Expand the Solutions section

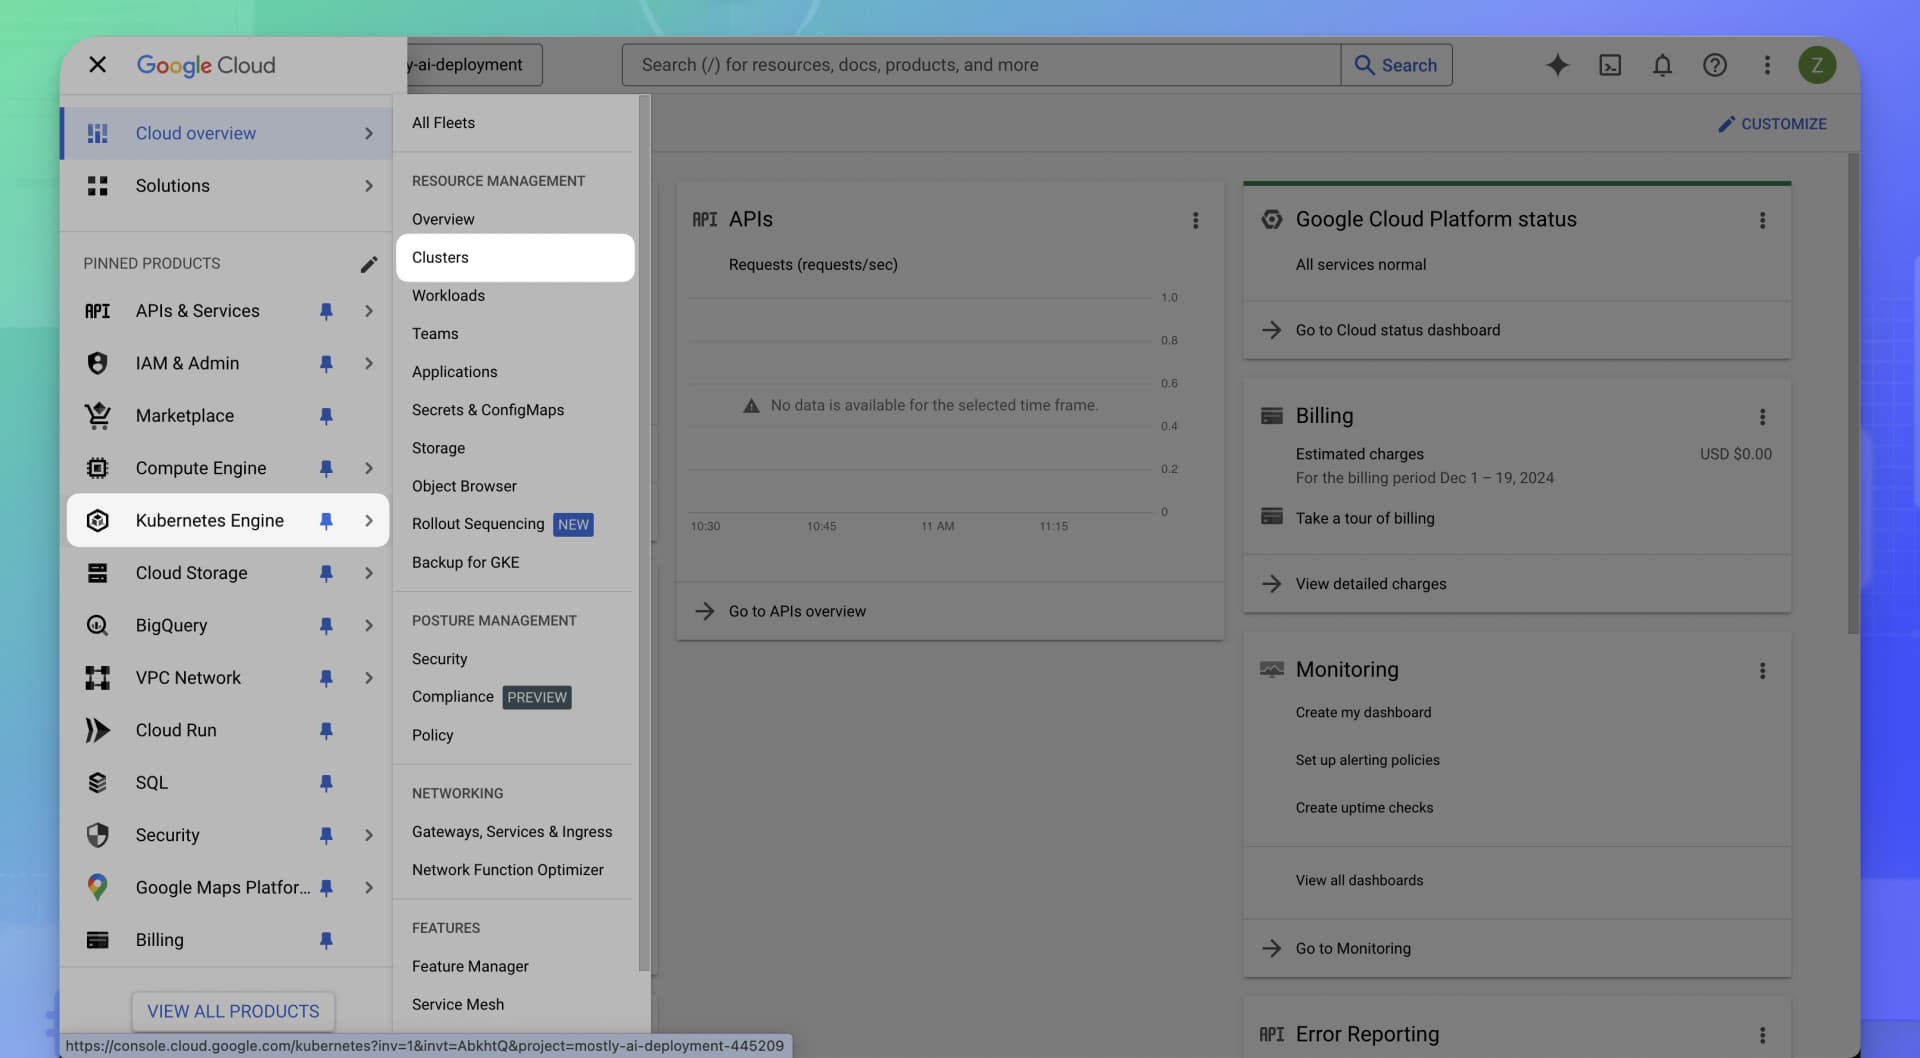tap(369, 186)
